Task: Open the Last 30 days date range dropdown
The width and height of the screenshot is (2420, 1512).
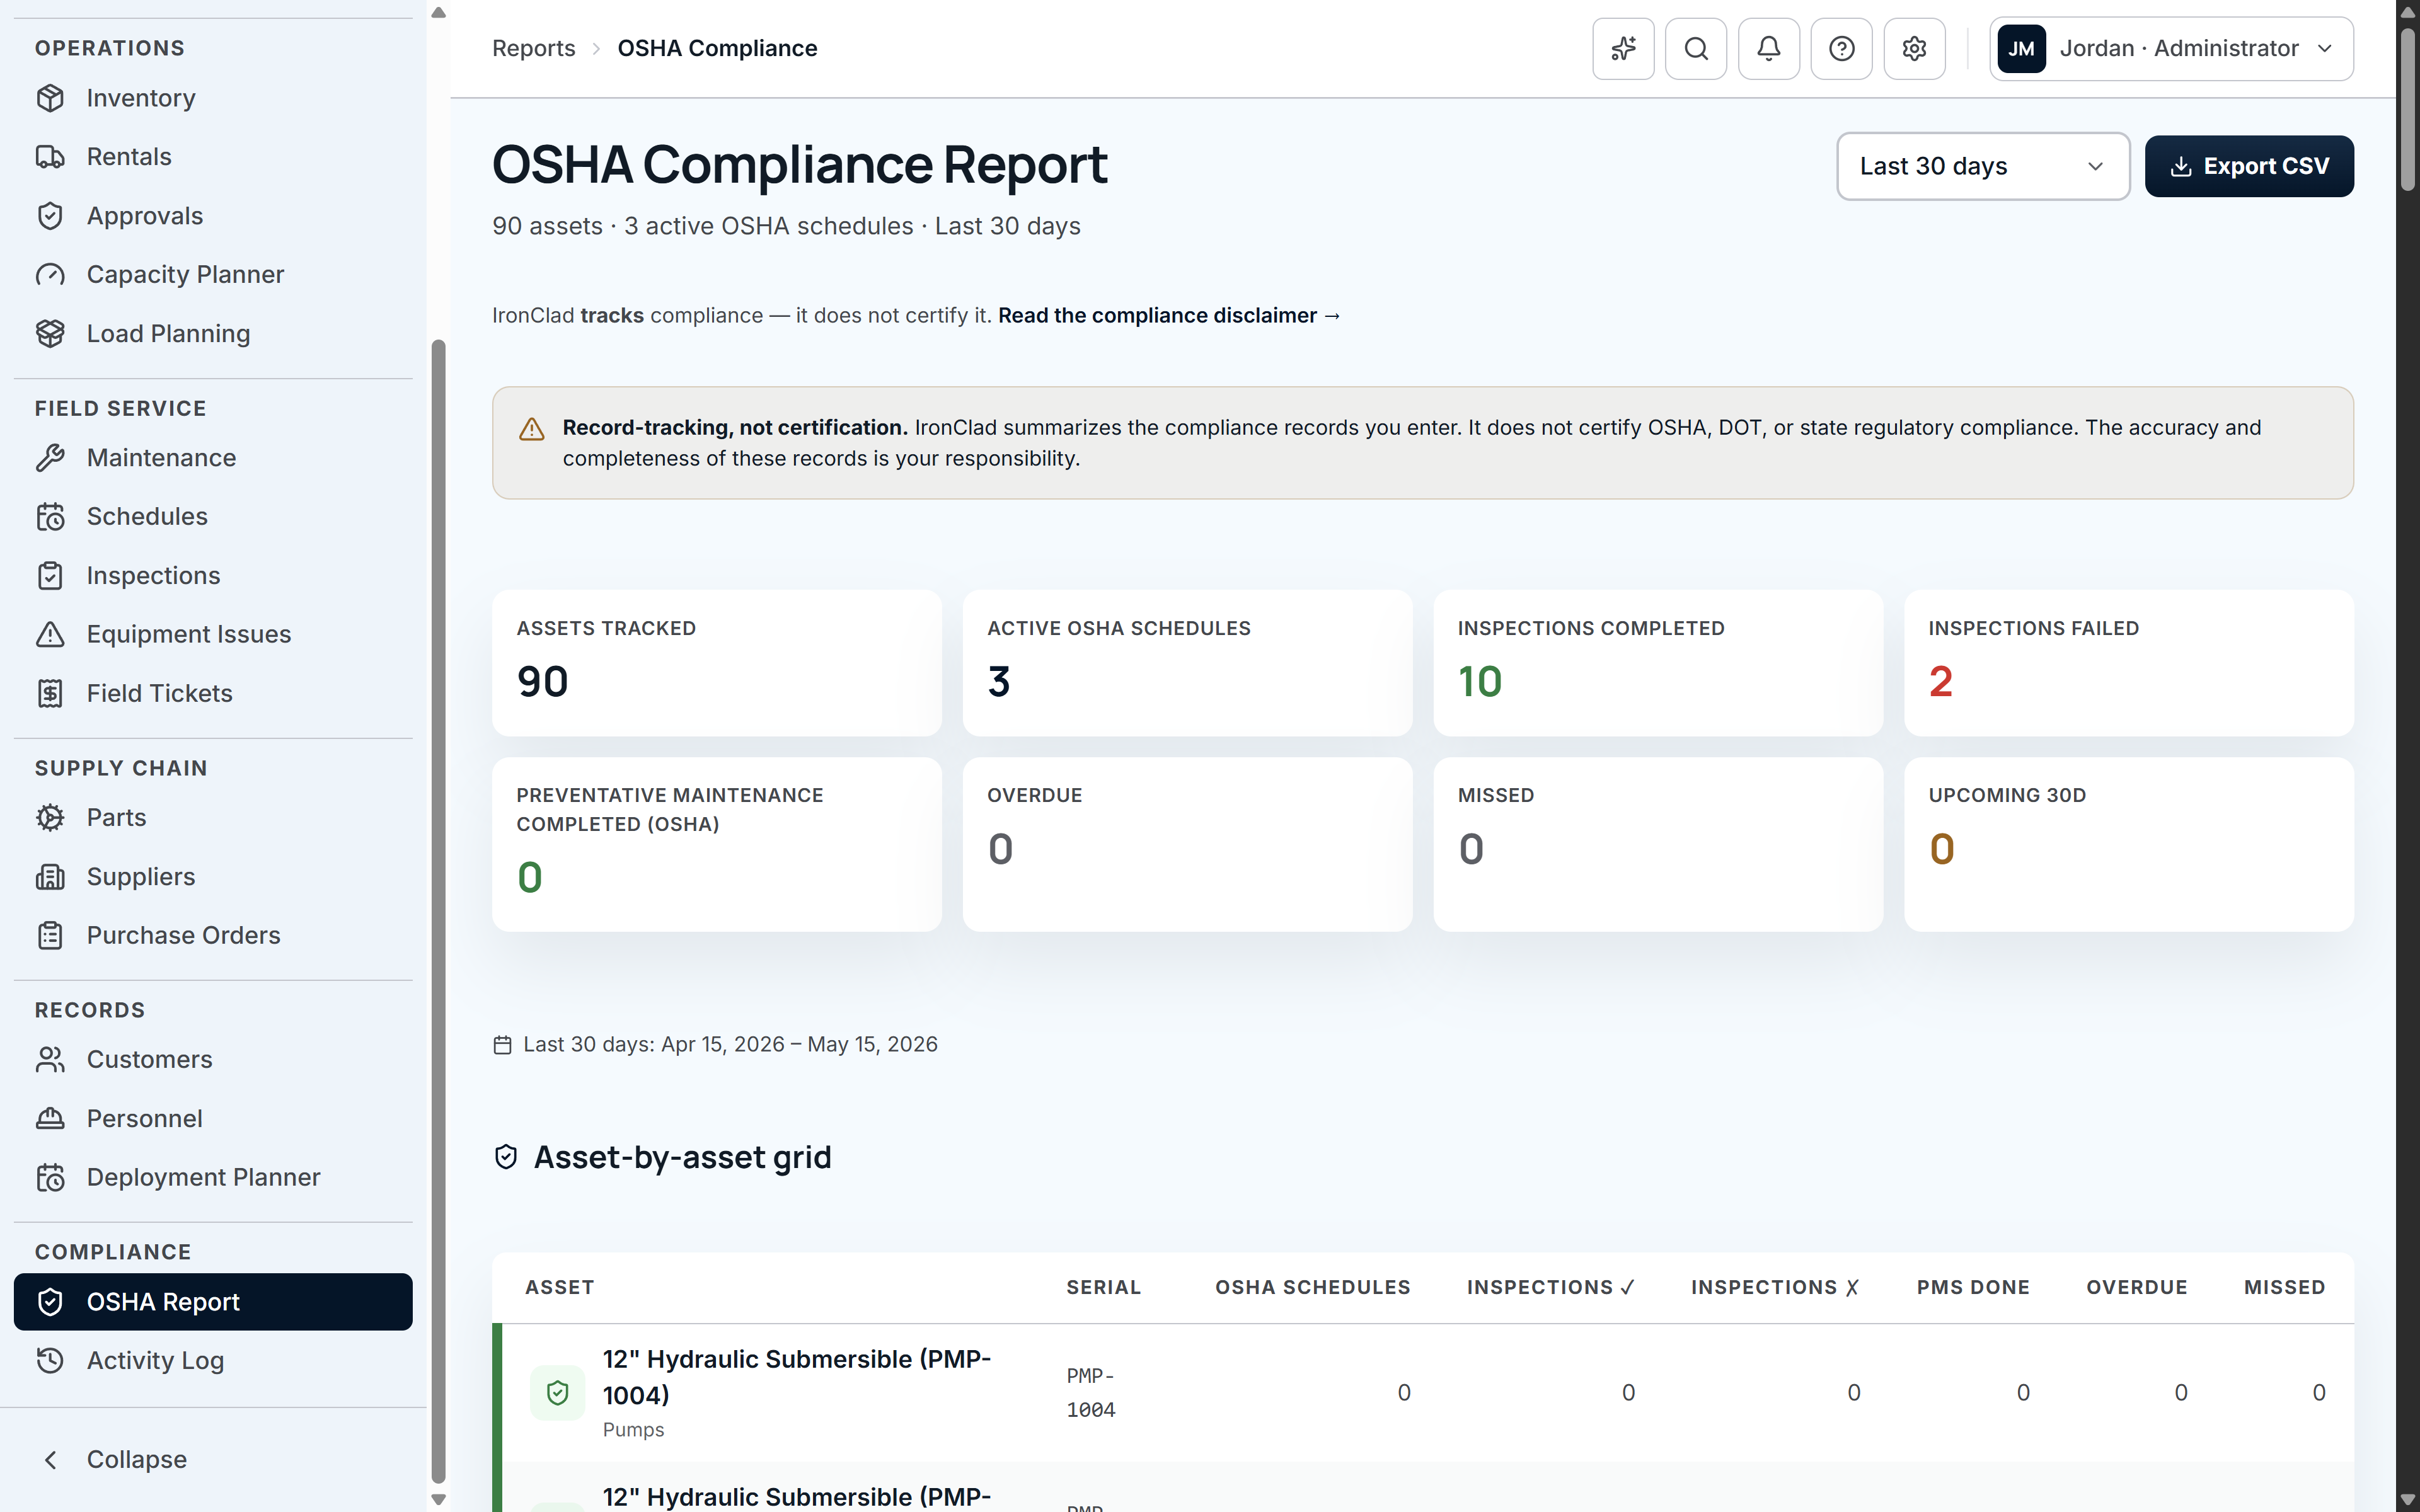Action: 1983,166
